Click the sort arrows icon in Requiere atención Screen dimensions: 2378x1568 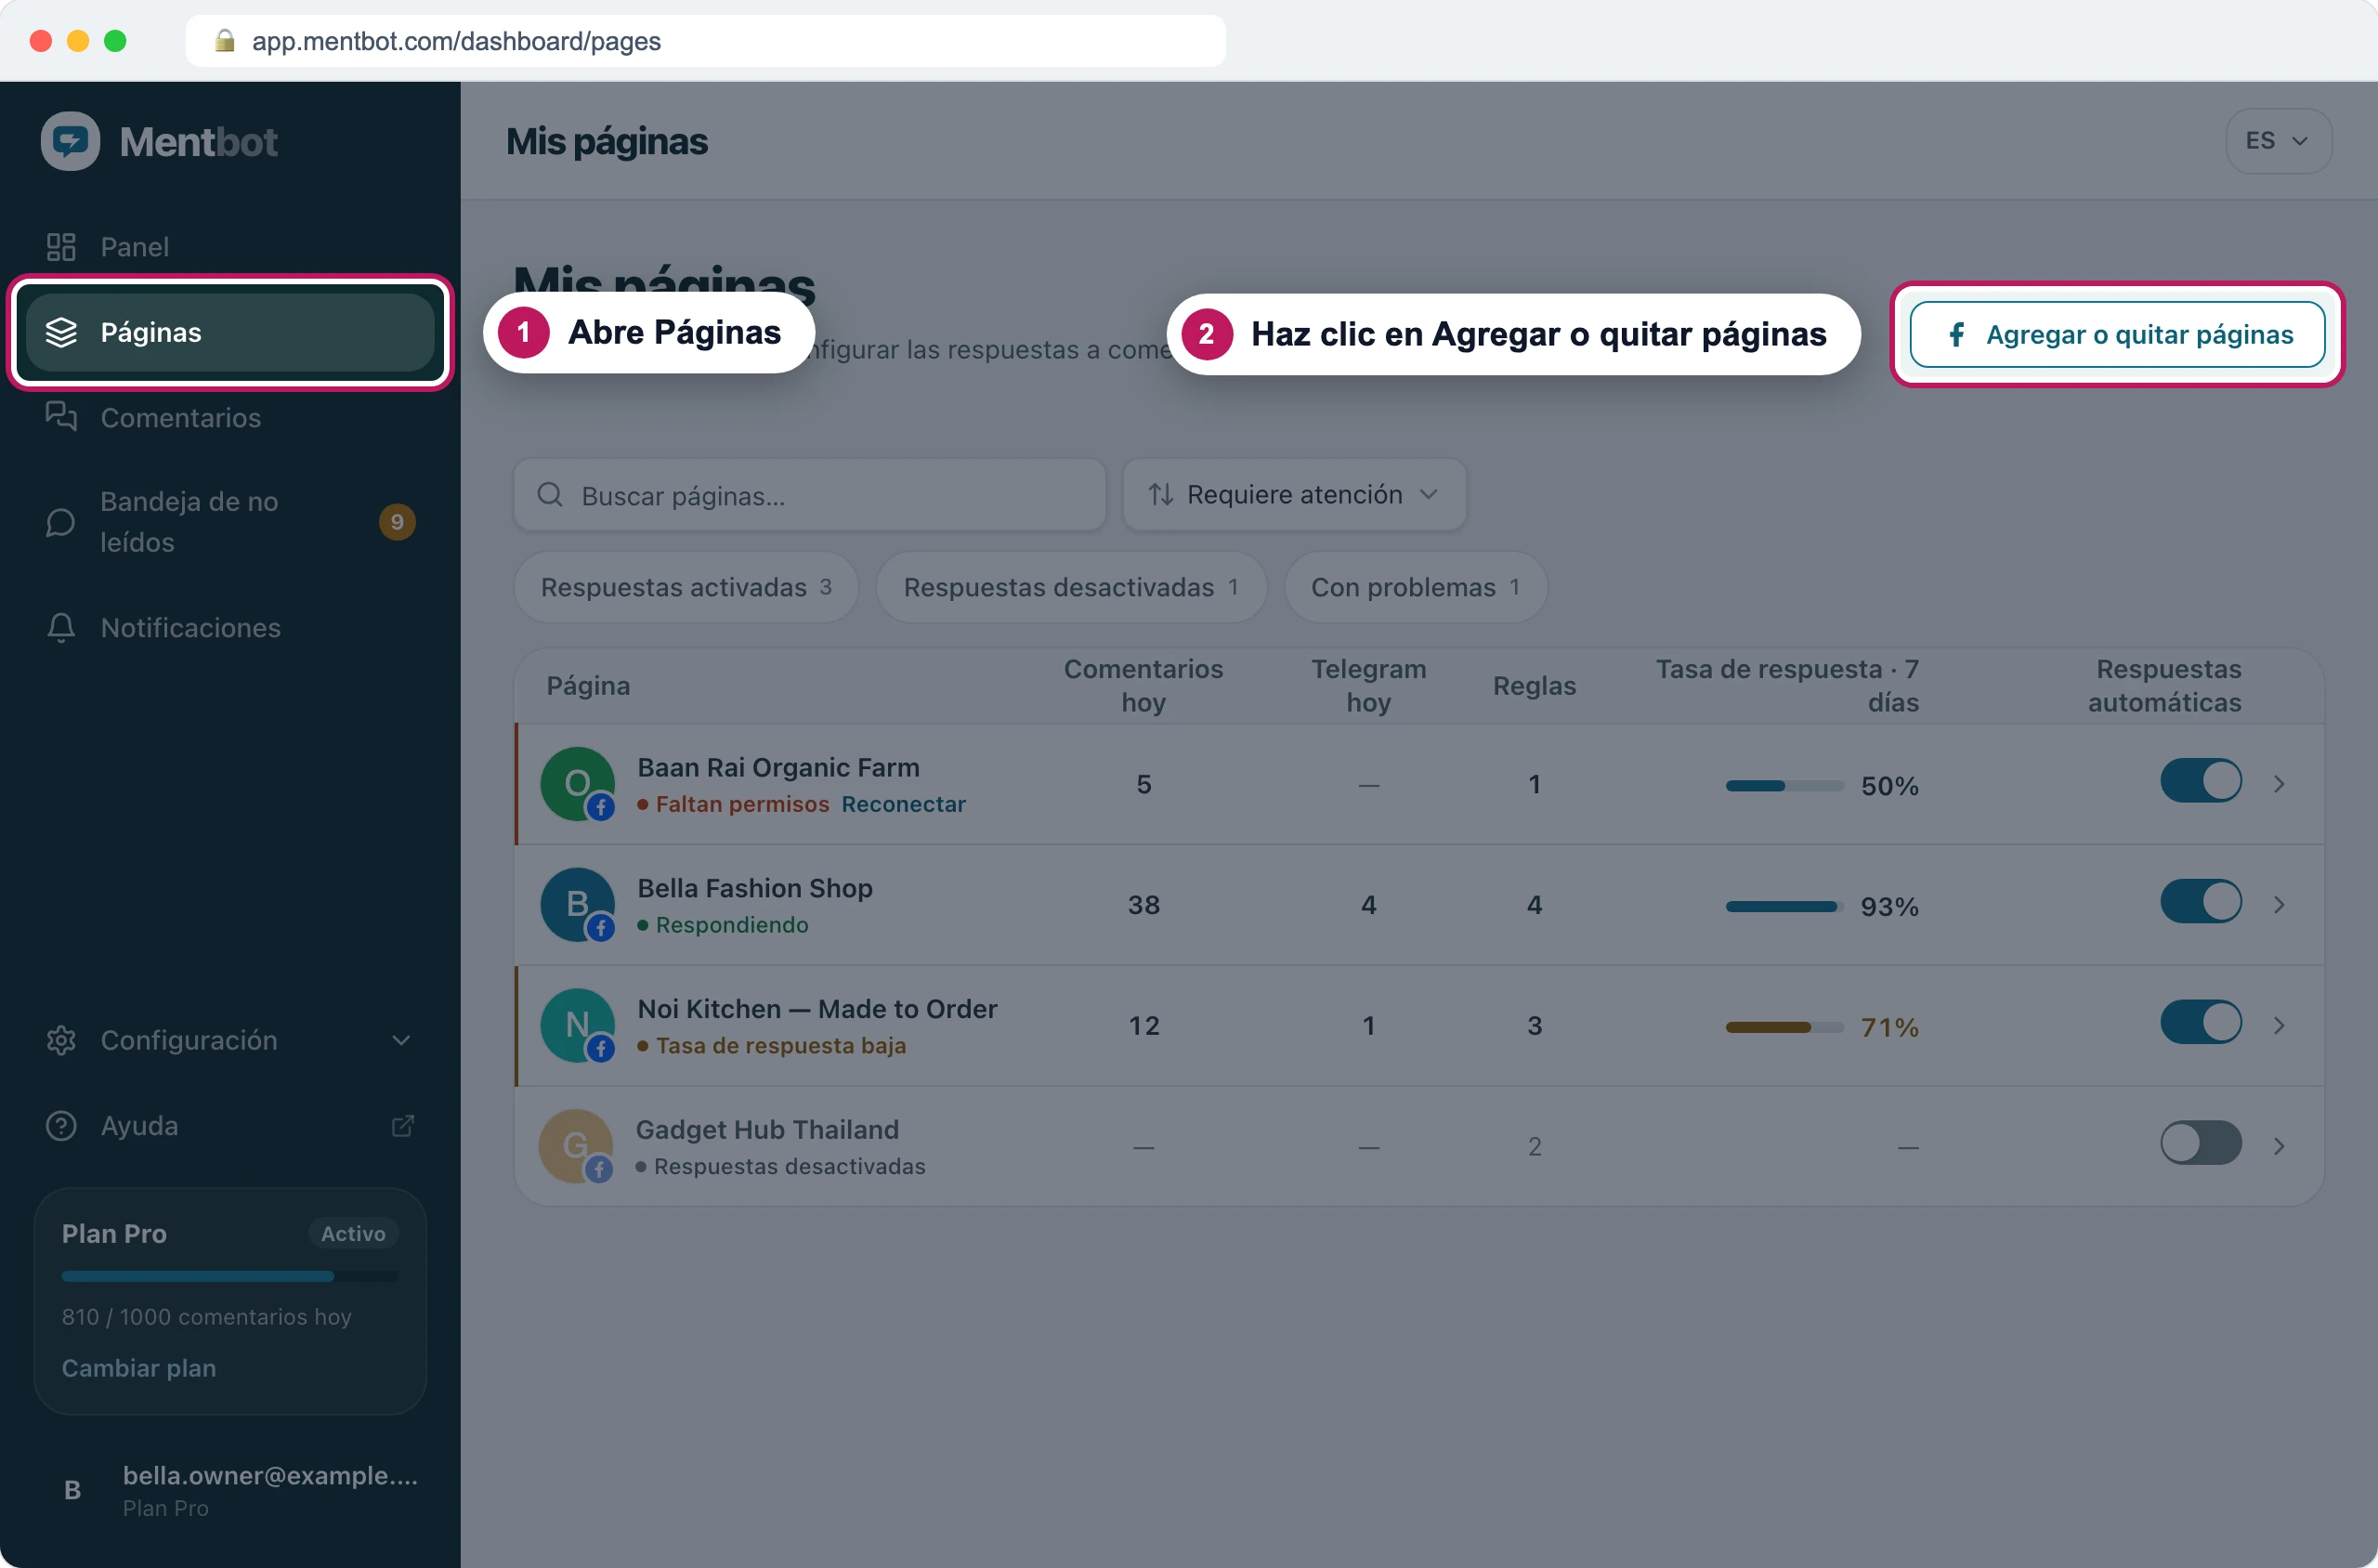(1160, 494)
